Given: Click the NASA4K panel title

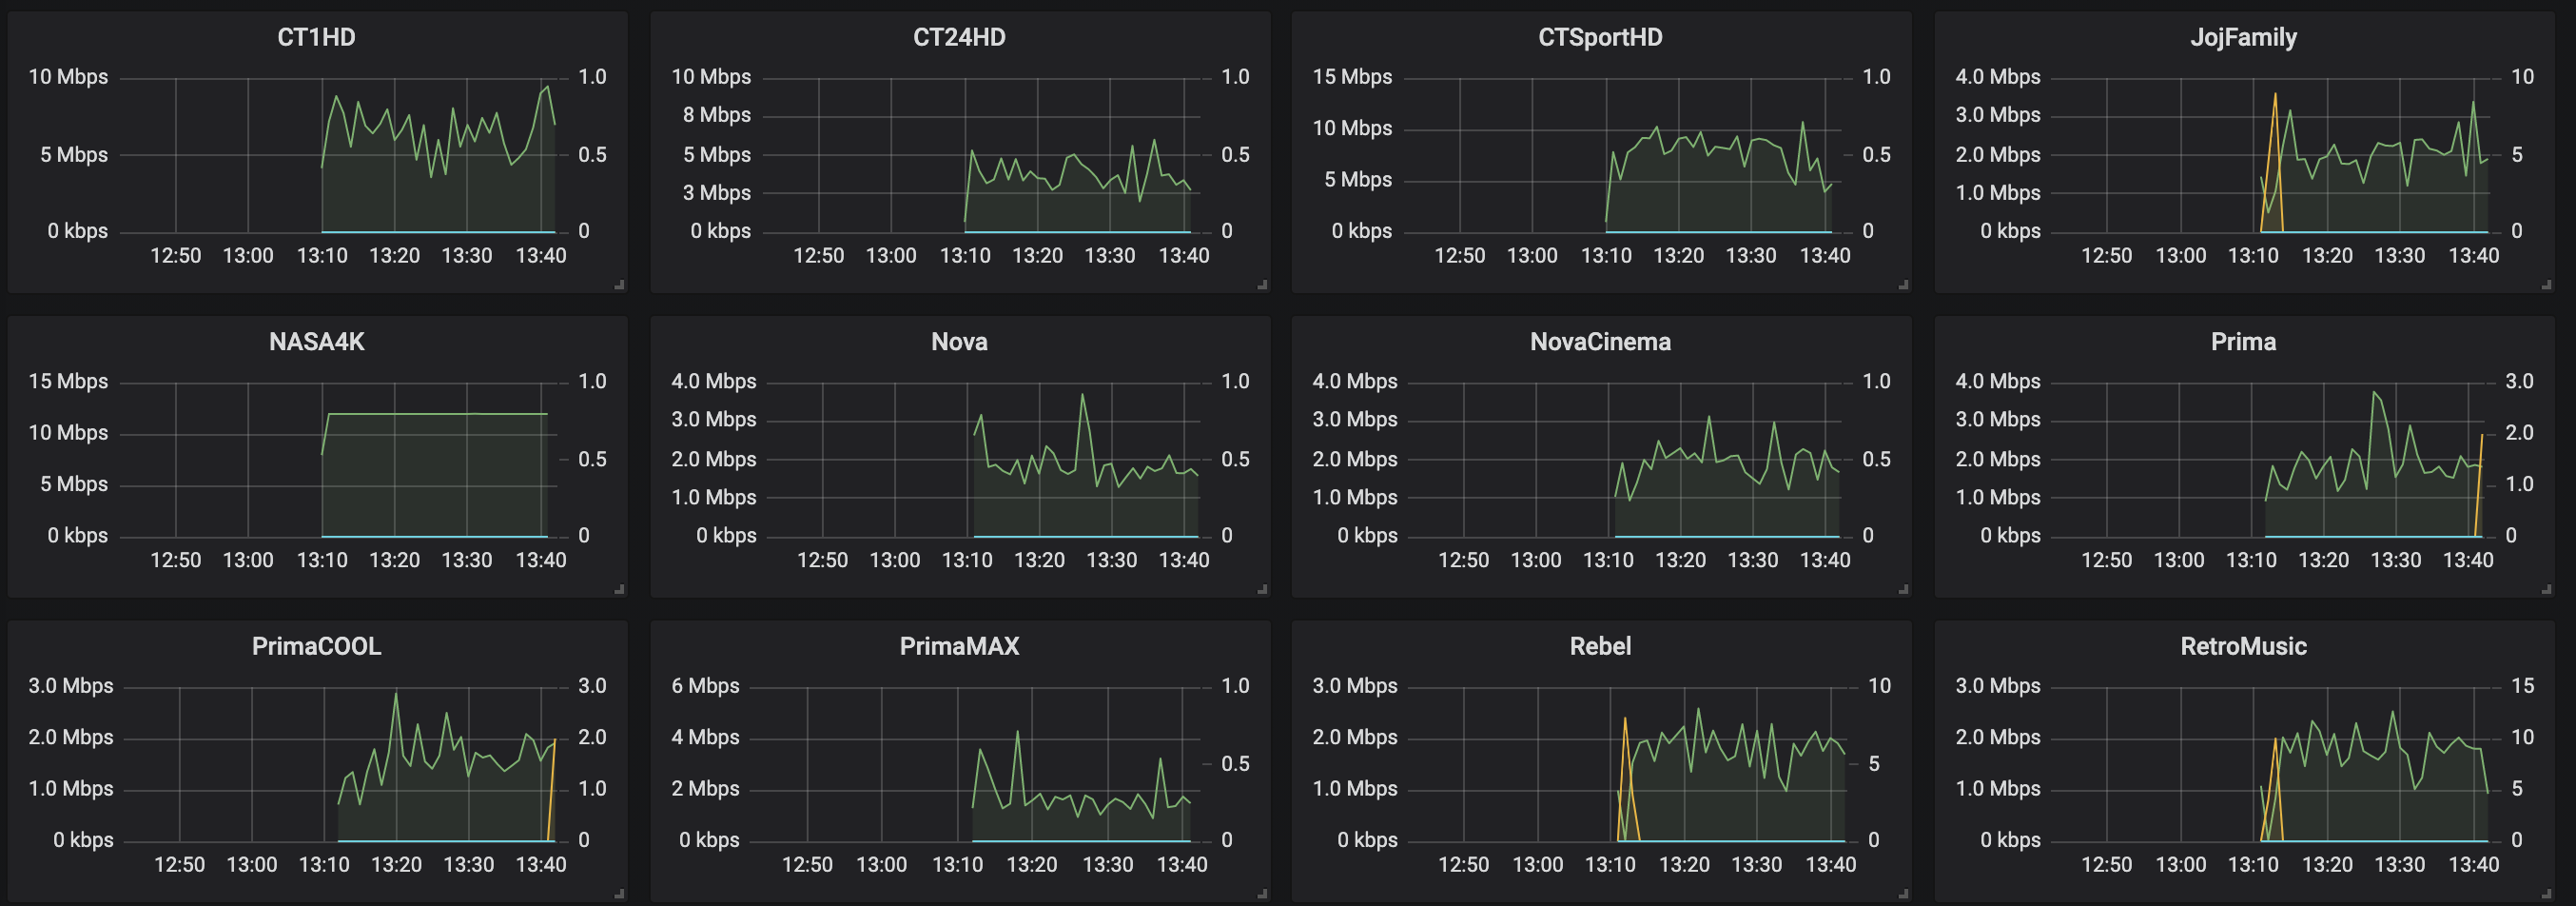Looking at the screenshot, I should click(316, 342).
